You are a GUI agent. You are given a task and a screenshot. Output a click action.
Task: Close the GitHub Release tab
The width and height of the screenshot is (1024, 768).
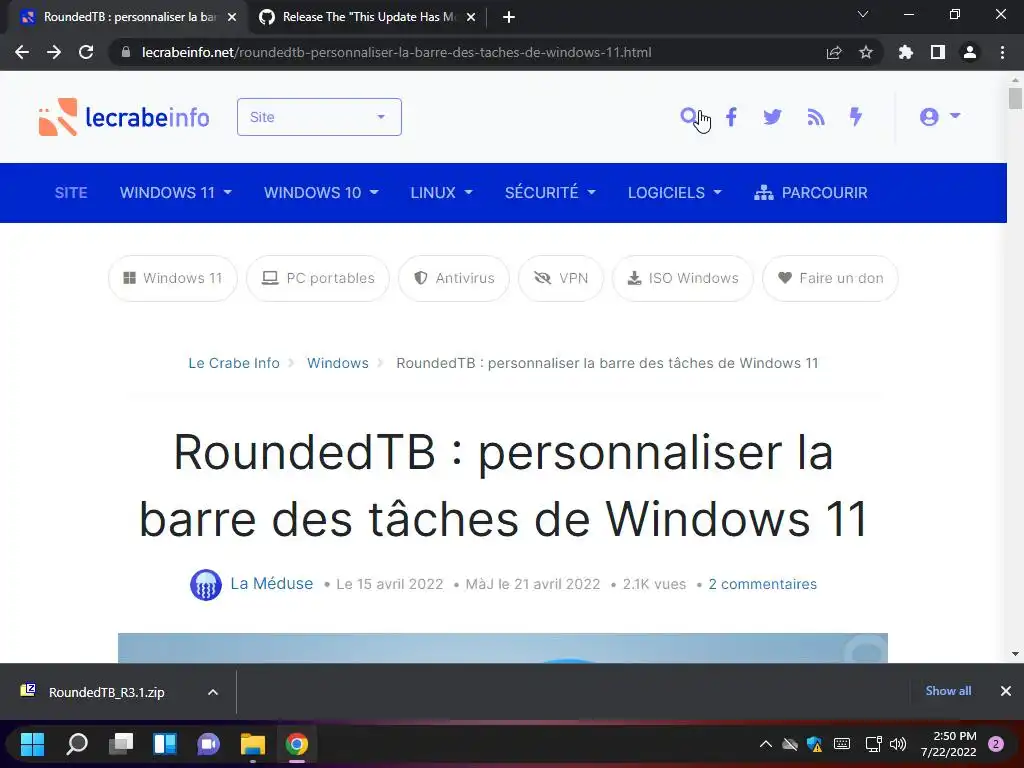[x=471, y=18]
